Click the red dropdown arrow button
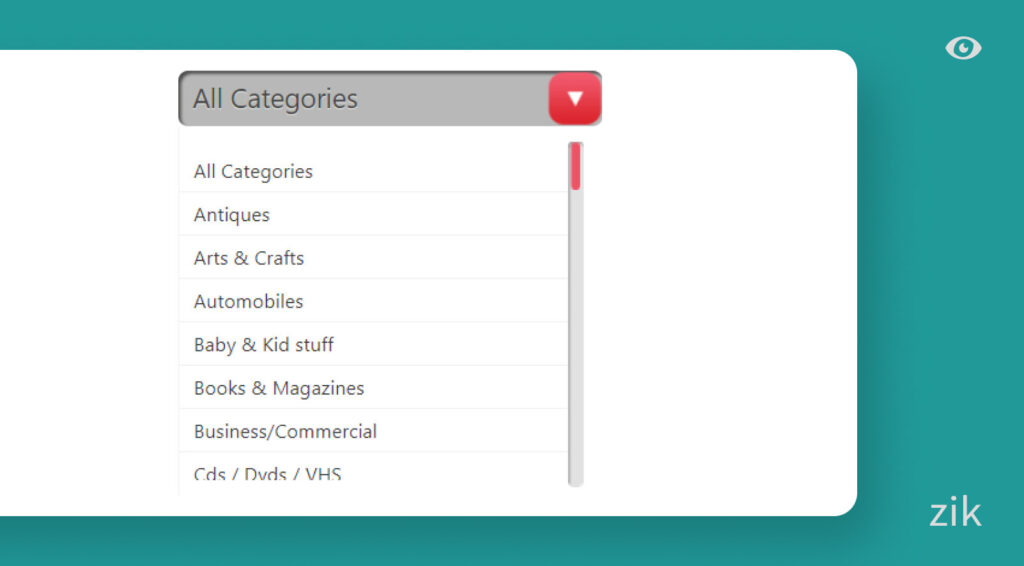 [x=575, y=99]
